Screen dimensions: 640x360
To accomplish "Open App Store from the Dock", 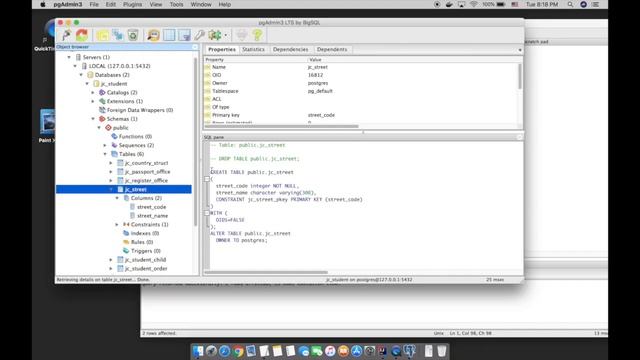I will [x=356, y=351].
